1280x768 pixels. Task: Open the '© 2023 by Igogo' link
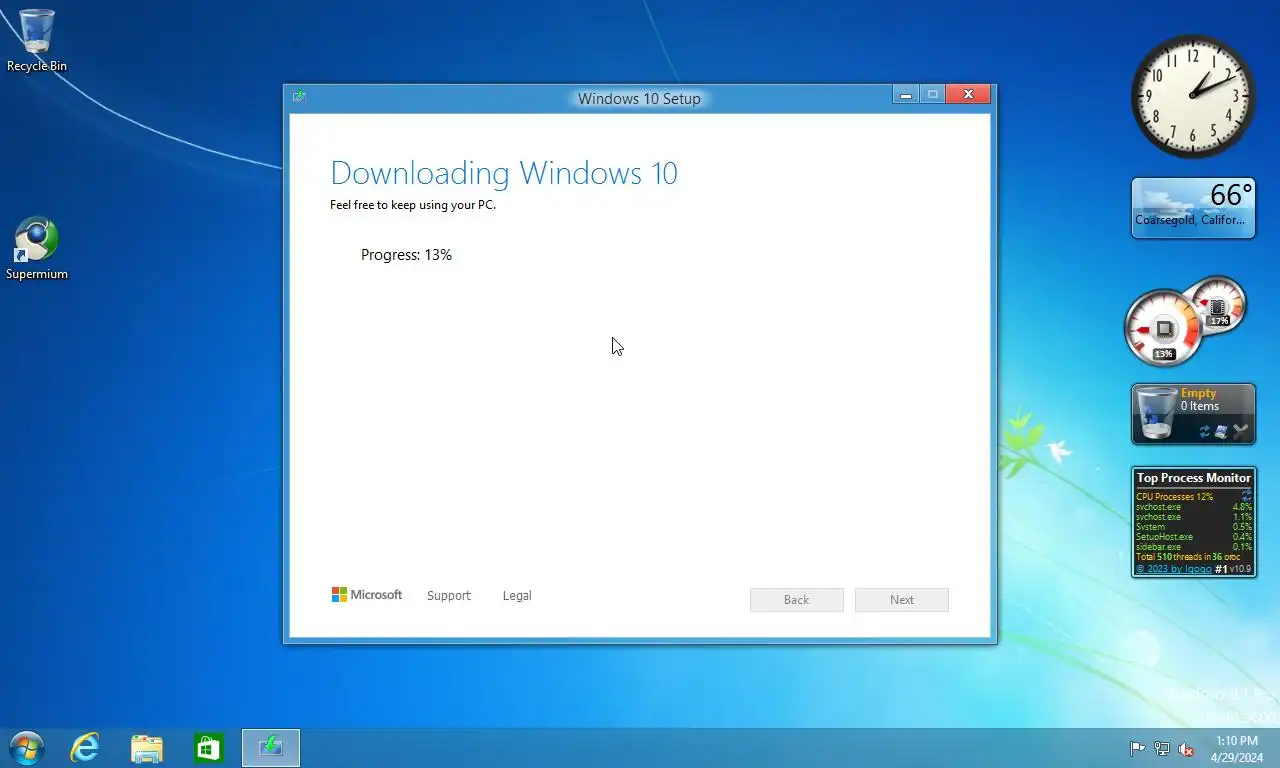pos(1174,569)
